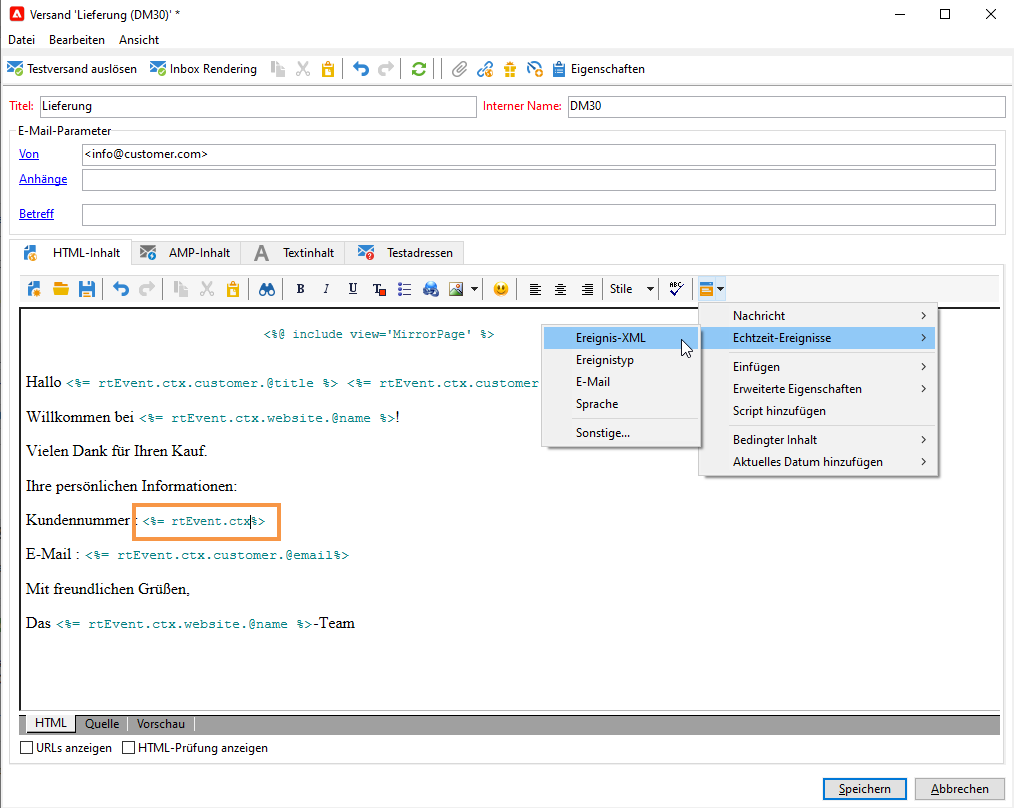Click the open folder icon in editor toolbar
The height and width of the screenshot is (808, 1014).
(x=61, y=289)
